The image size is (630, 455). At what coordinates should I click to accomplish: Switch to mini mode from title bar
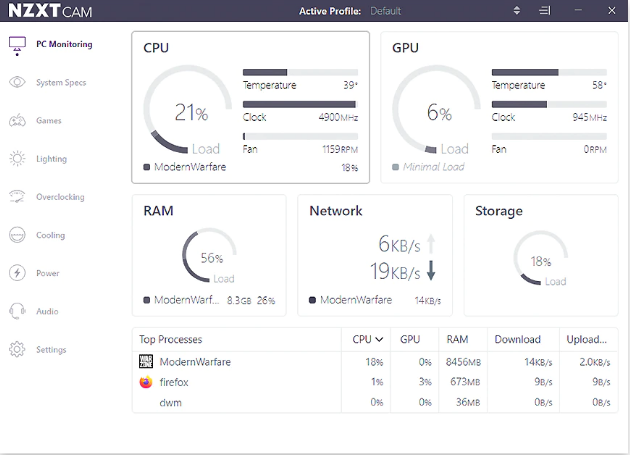(543, 11)
